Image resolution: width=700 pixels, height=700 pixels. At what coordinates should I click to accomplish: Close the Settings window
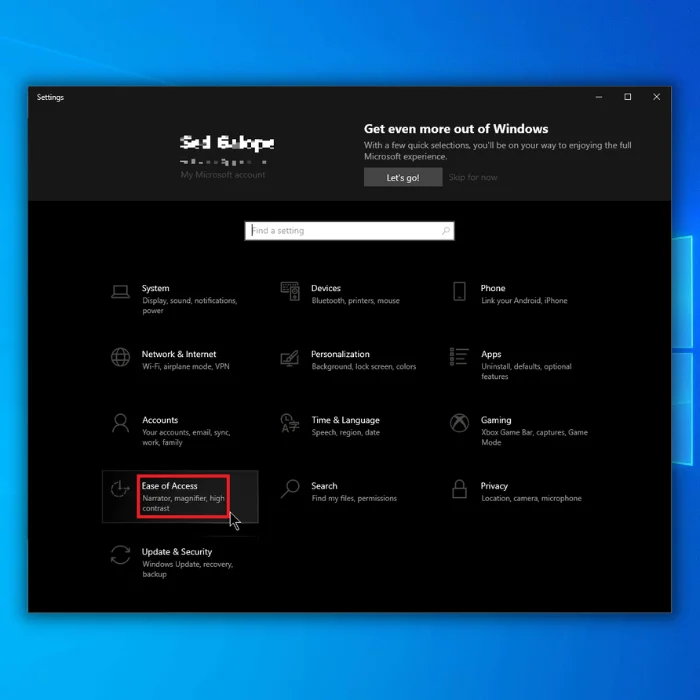[x=656, y=97]
